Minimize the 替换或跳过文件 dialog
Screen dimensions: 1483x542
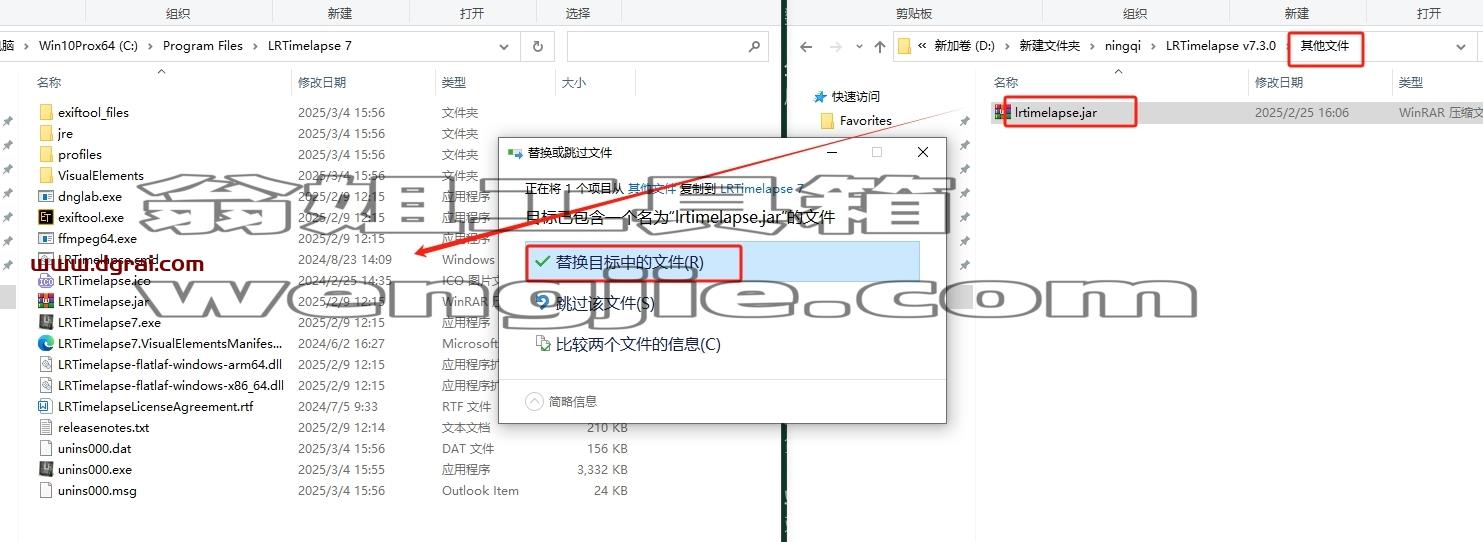point(831,152)
